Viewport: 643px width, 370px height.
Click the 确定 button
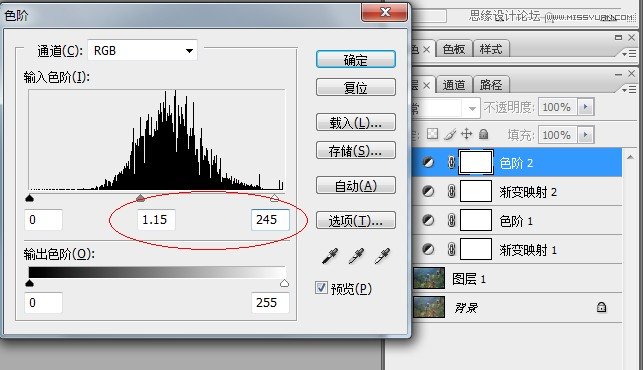coord(356,60)
